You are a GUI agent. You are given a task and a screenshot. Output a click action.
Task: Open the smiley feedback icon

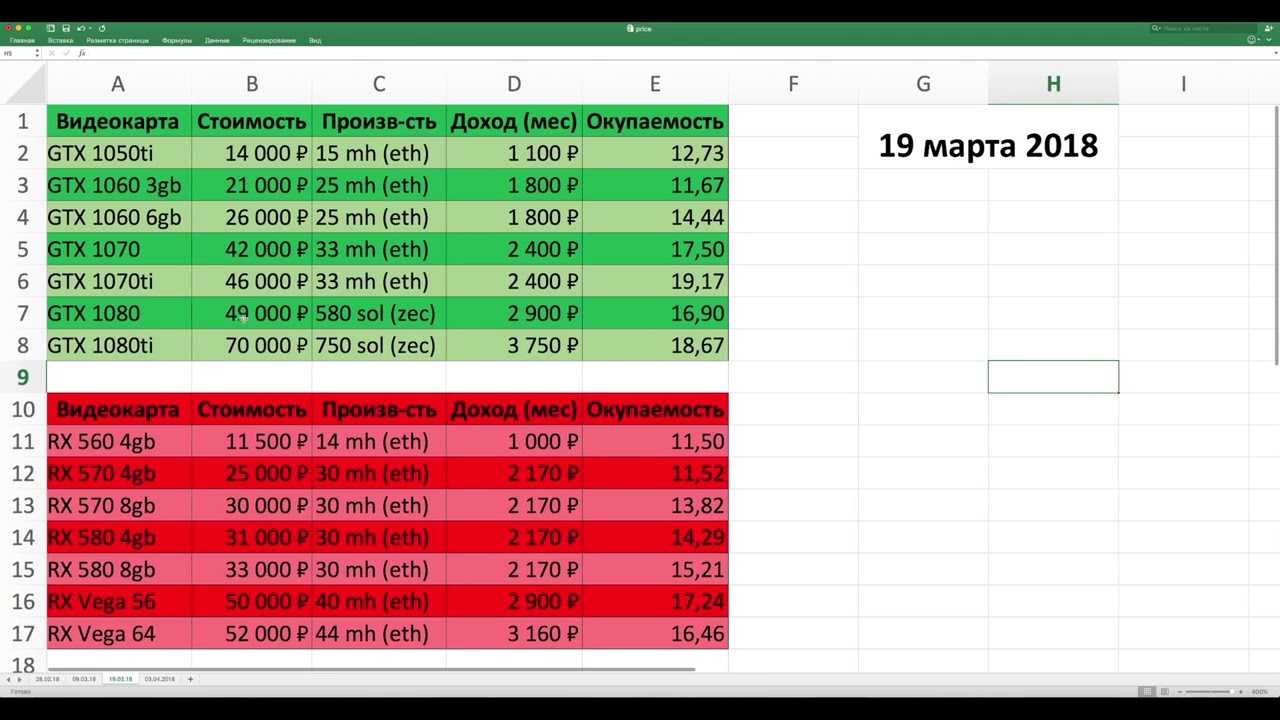point(1251,39)
